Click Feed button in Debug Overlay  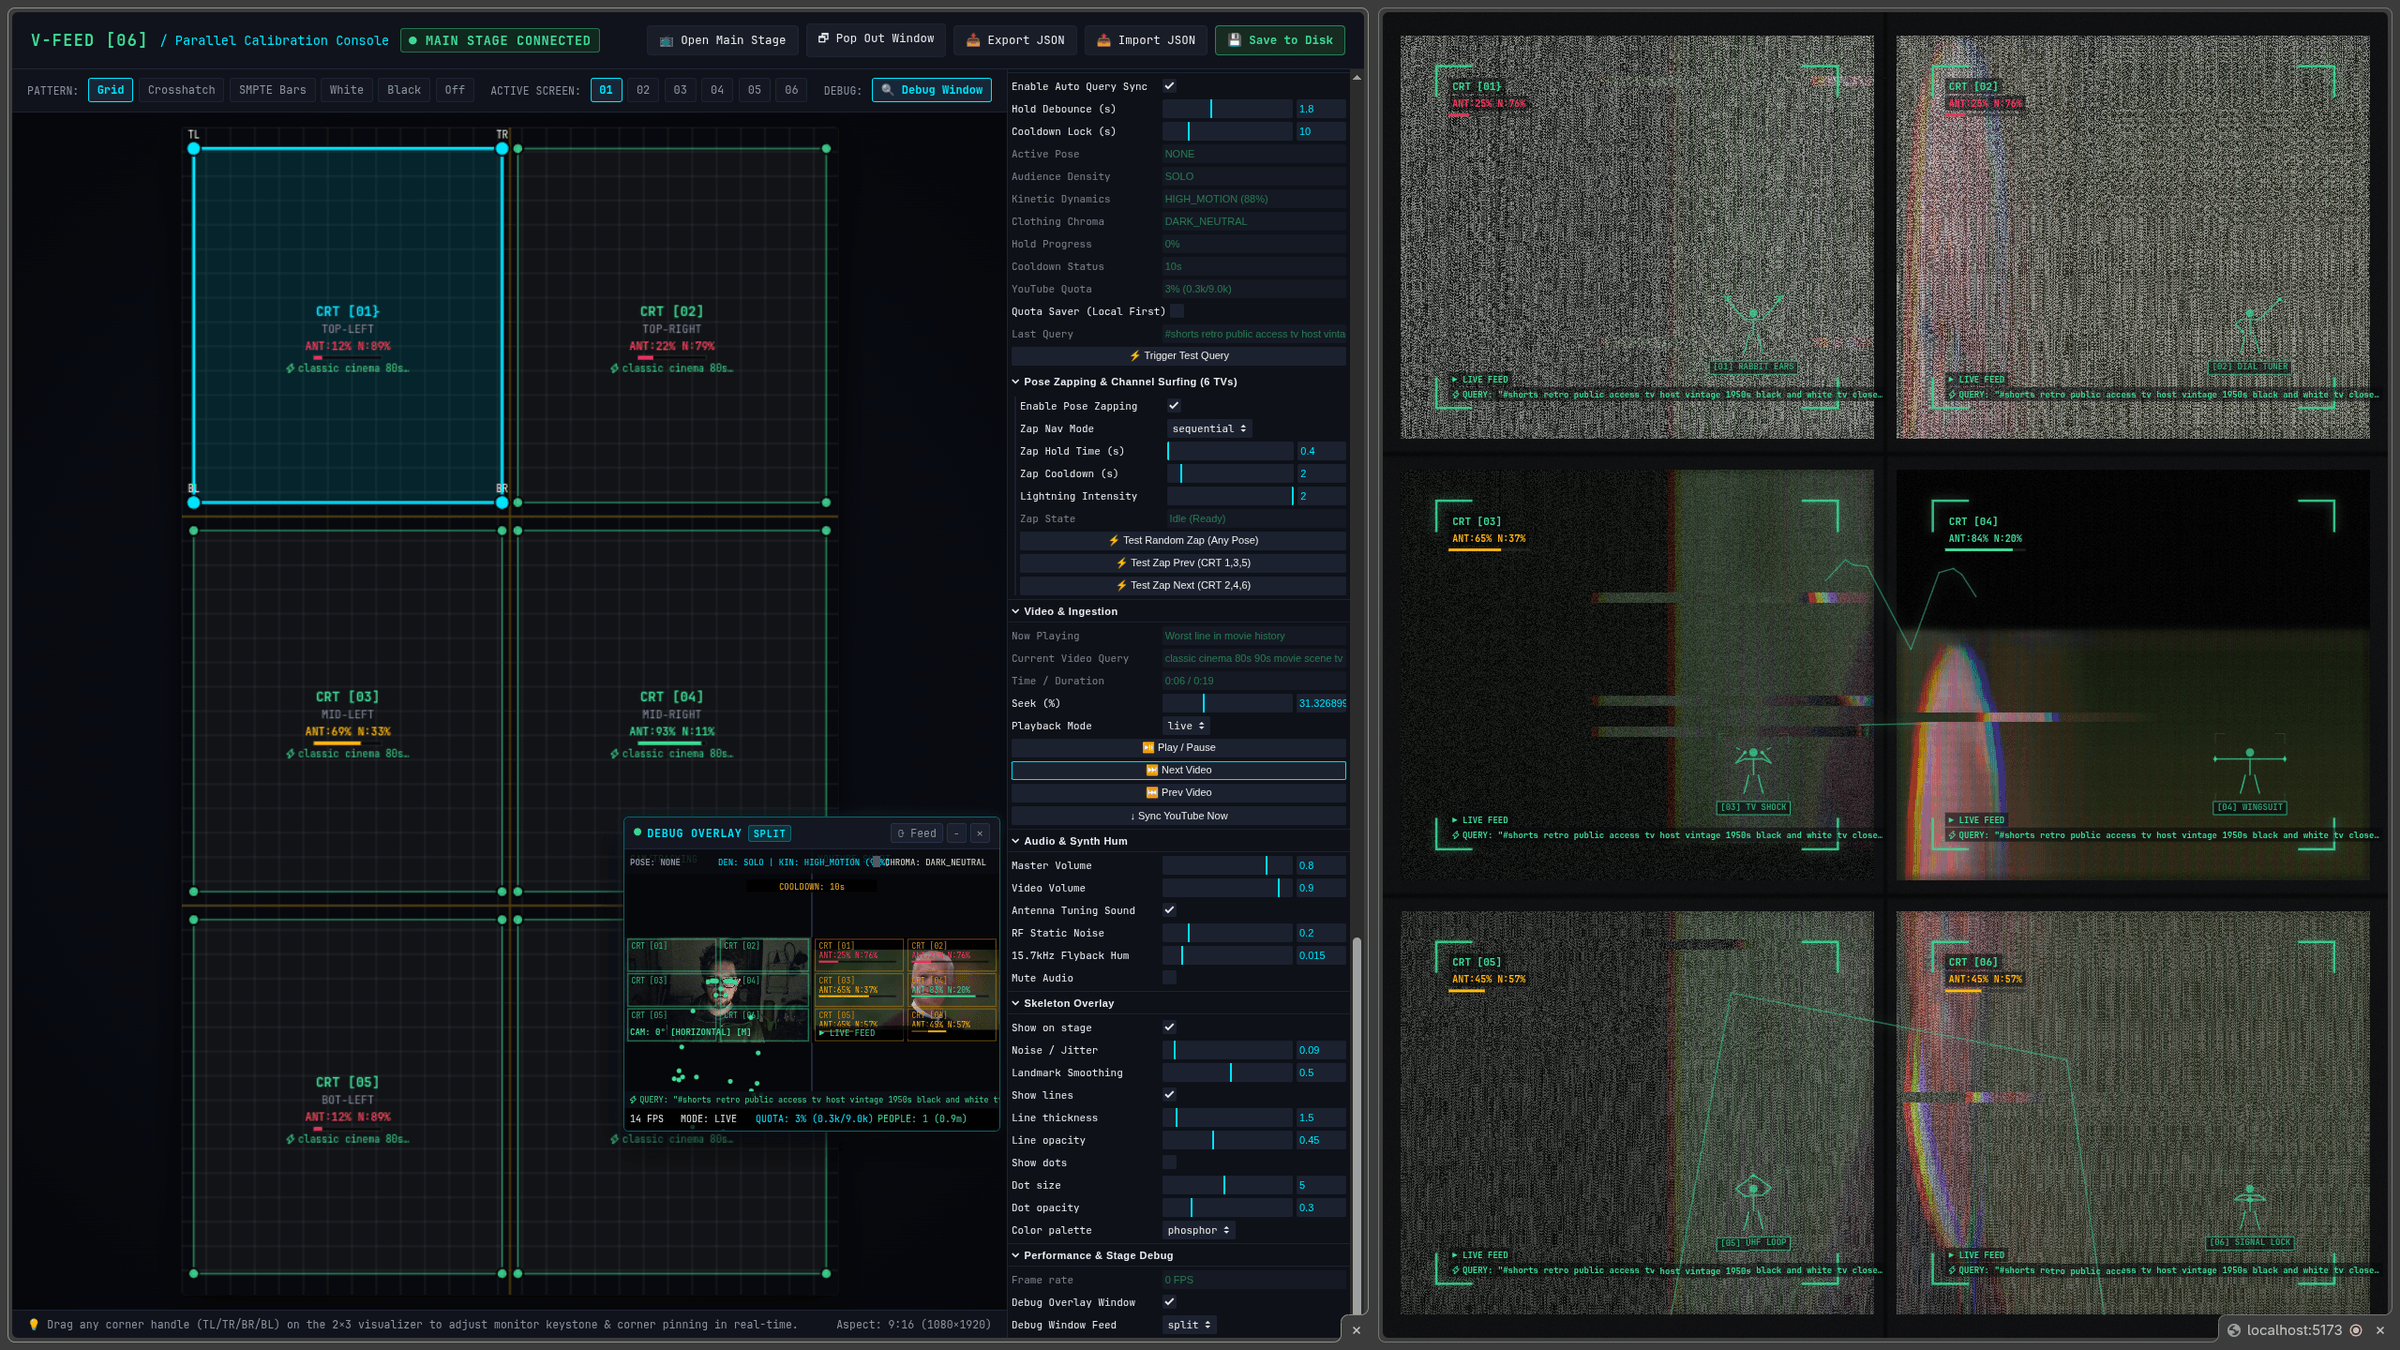[x=917, y=833]
